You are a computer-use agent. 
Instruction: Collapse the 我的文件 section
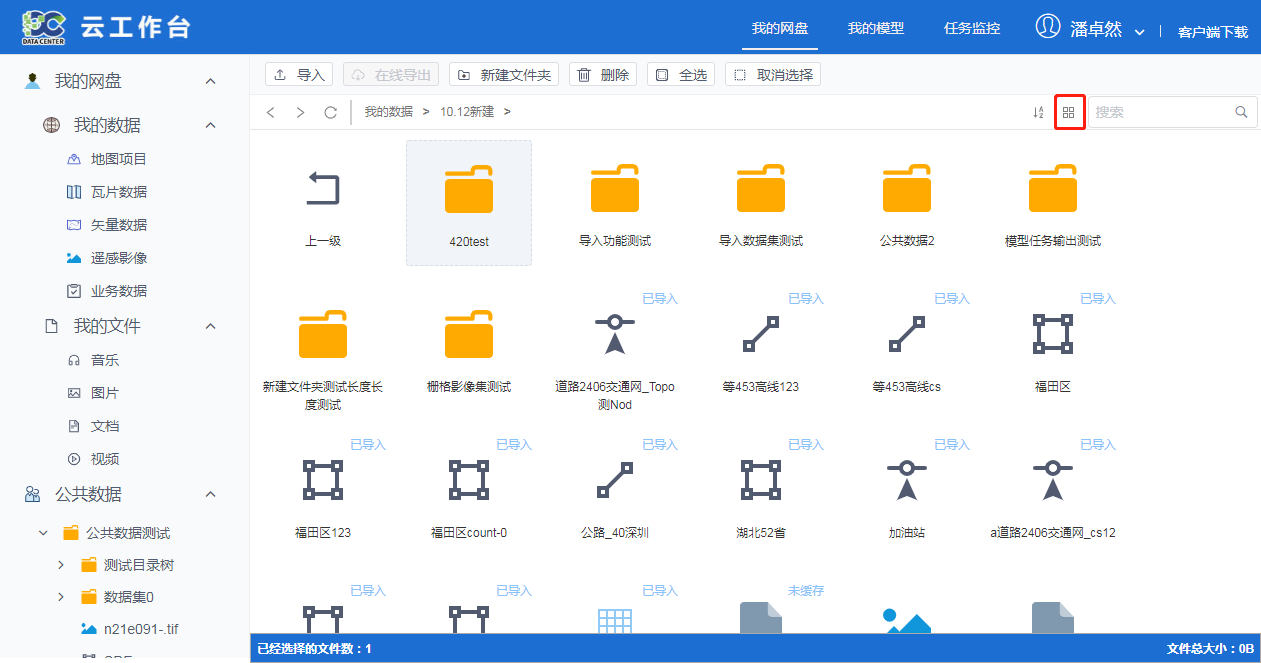(210, 326)
